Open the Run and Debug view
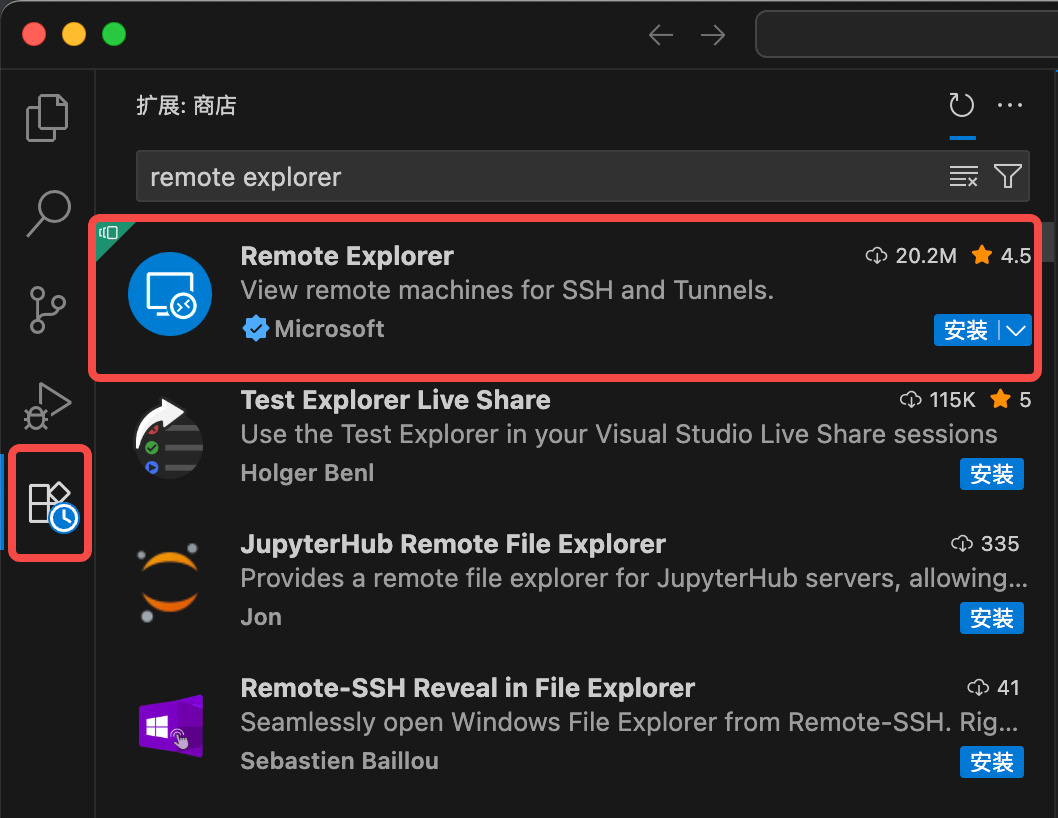 click(47, 405)
